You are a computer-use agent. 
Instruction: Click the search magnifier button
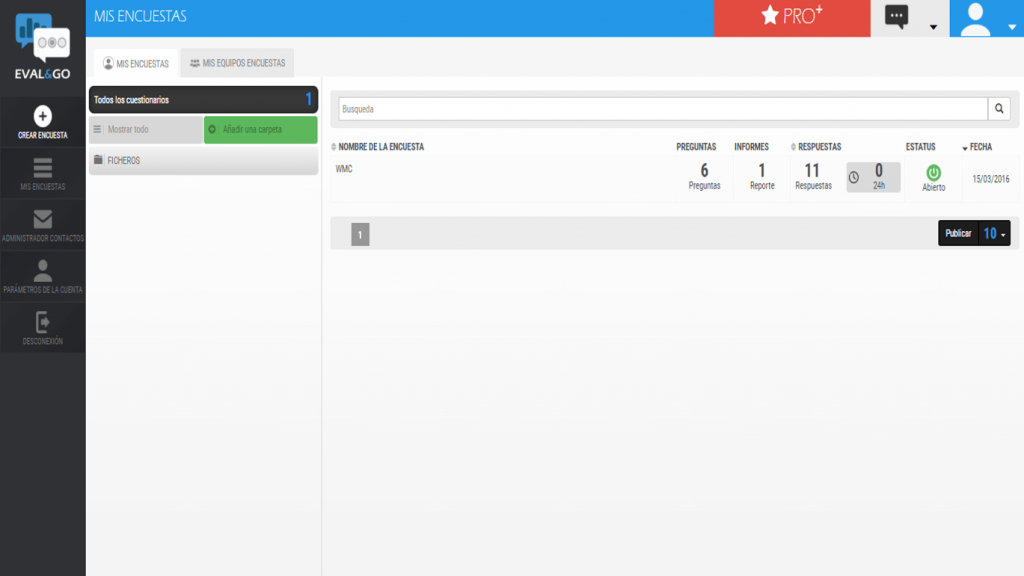pos(999,109)
